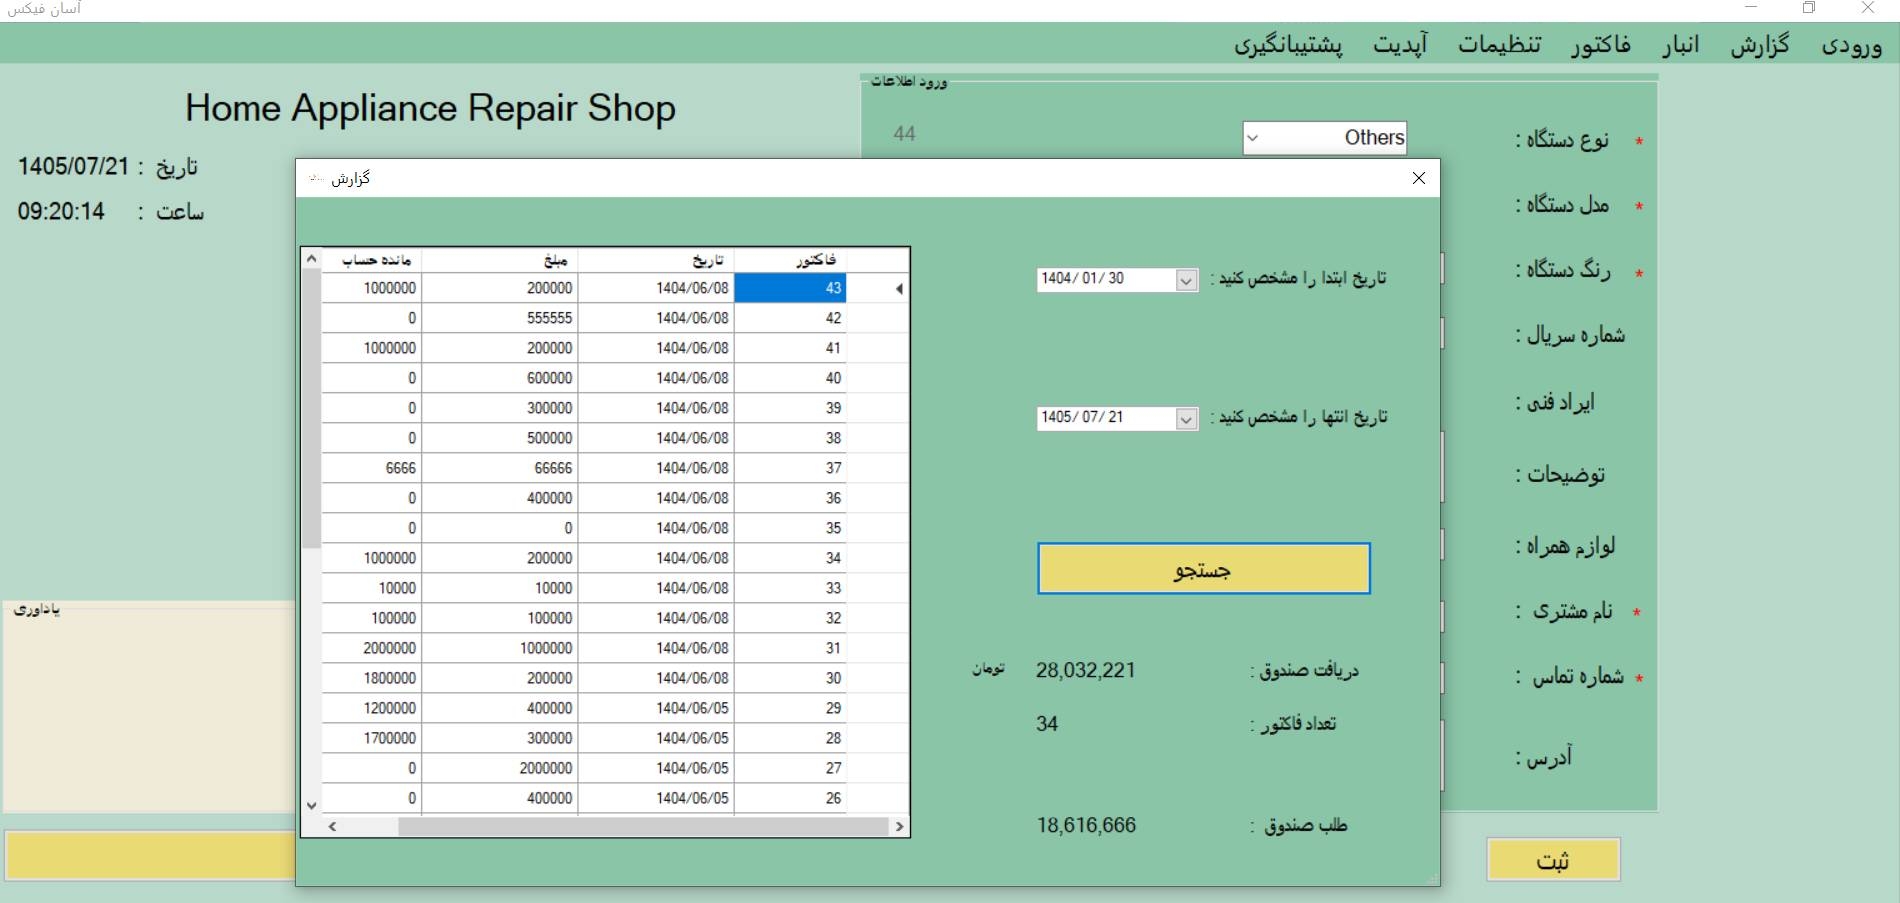Screen dimensions: 1900x903
Task: Select invoice number 37 cell
Action: [791, 468]
